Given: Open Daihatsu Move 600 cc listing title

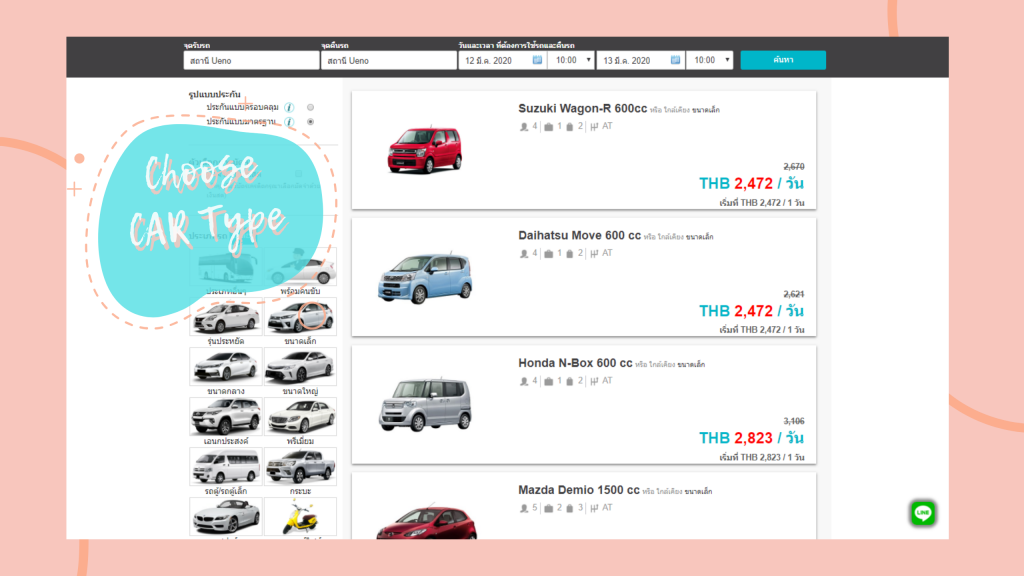Looking at the screenshot, I should pyautogui.click(x=579, y=235).
